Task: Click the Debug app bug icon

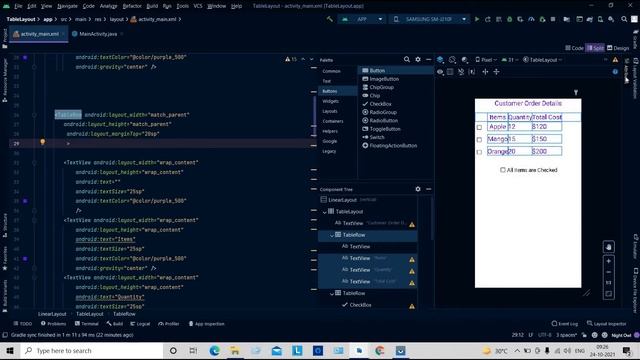Action: pos(509,19)
